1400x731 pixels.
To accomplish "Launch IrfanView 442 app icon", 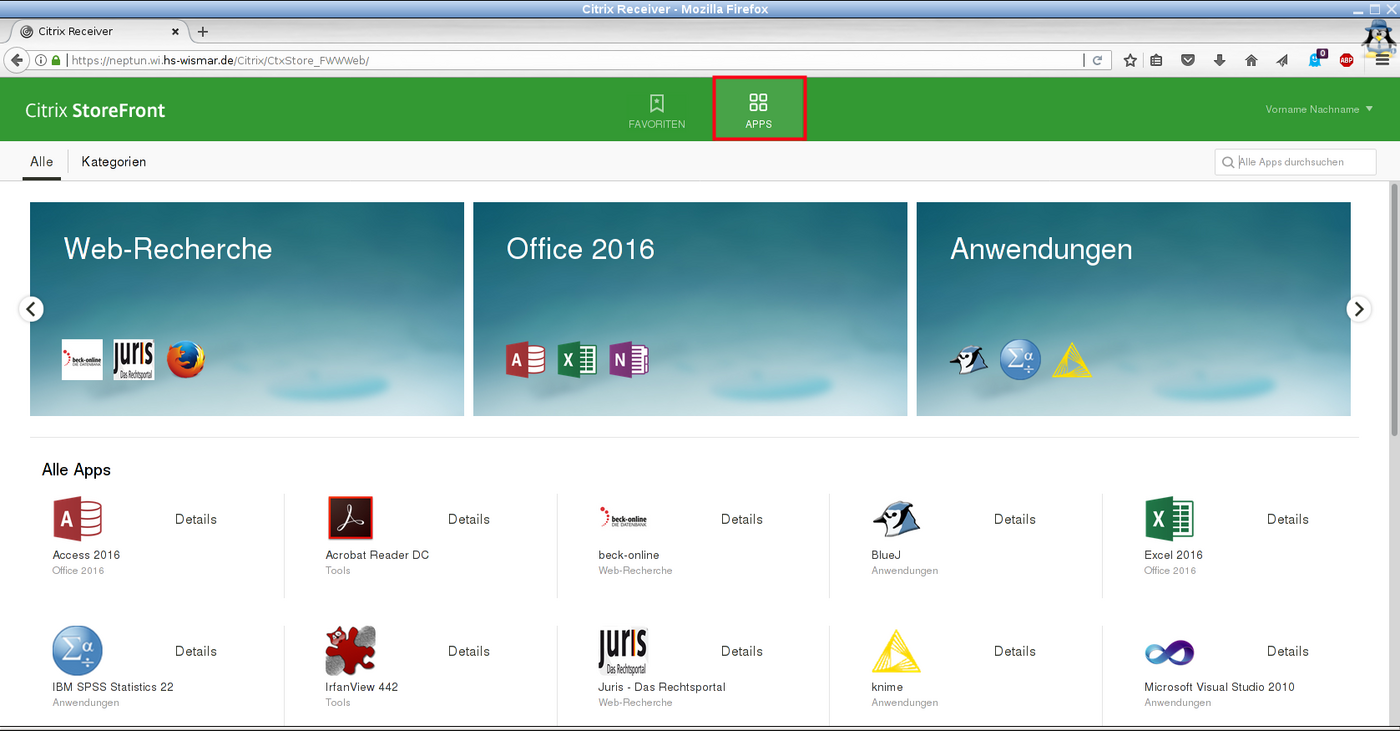I will tap(350, 650).
